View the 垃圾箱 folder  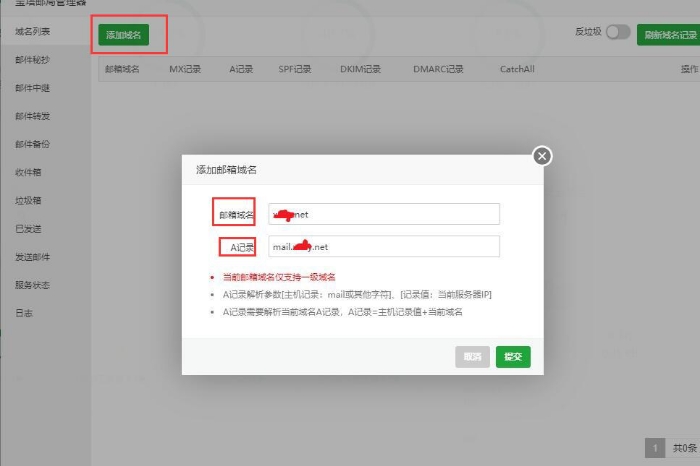(x=29, y=200)
